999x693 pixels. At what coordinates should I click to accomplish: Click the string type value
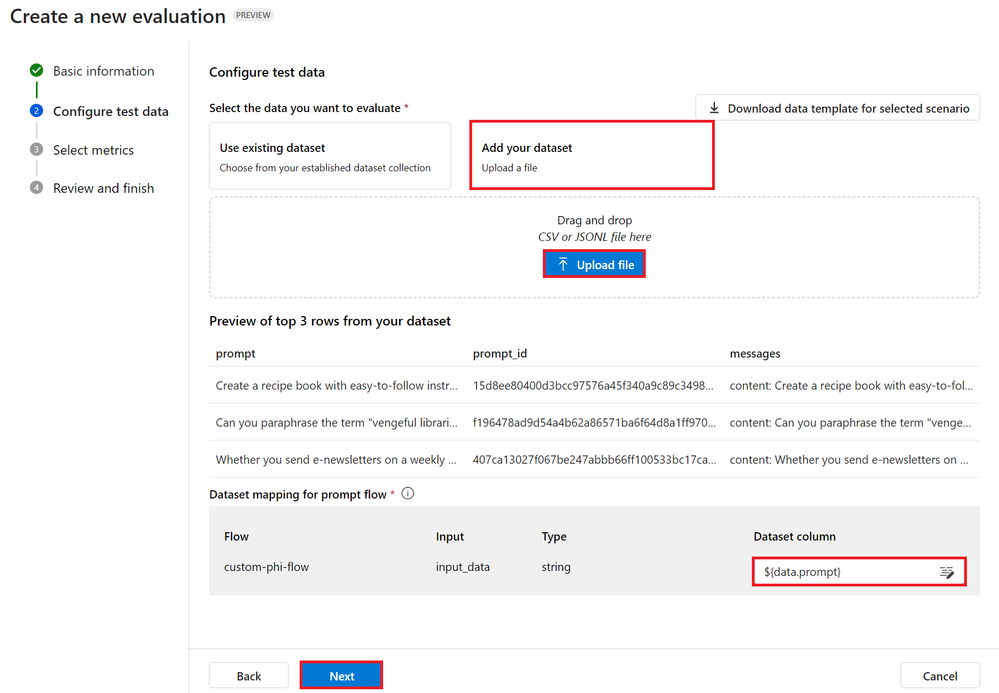pyautogui.click(x=556, y=567)
